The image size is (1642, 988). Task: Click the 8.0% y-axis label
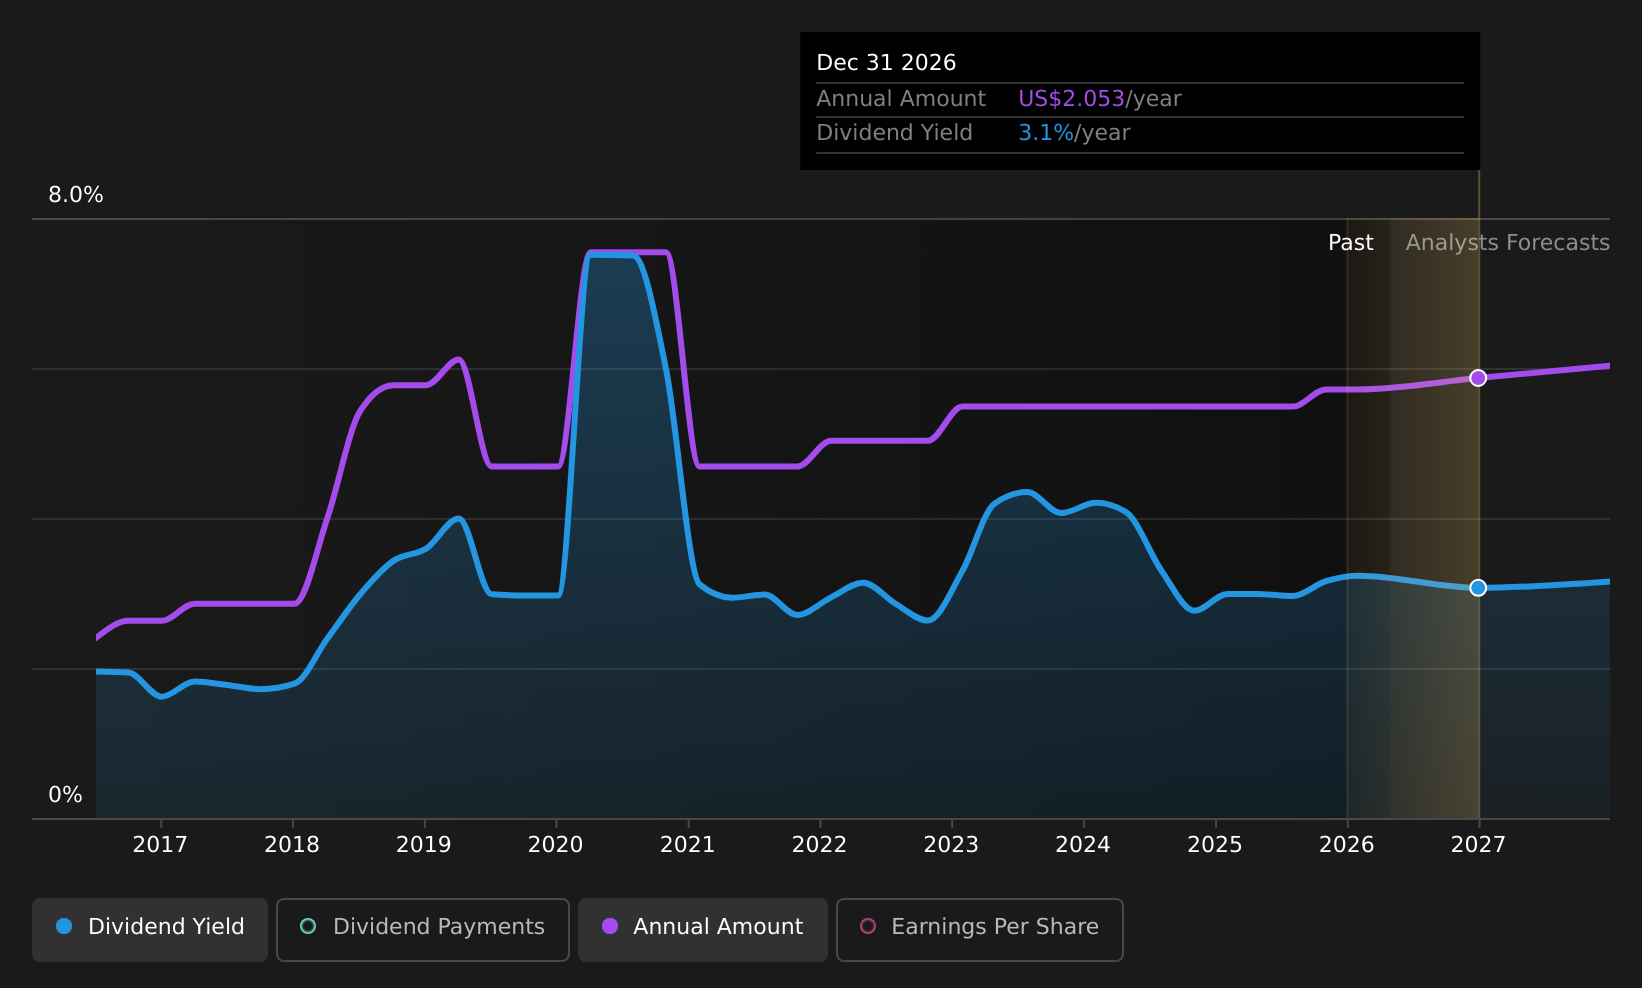[x=76, y=195]
